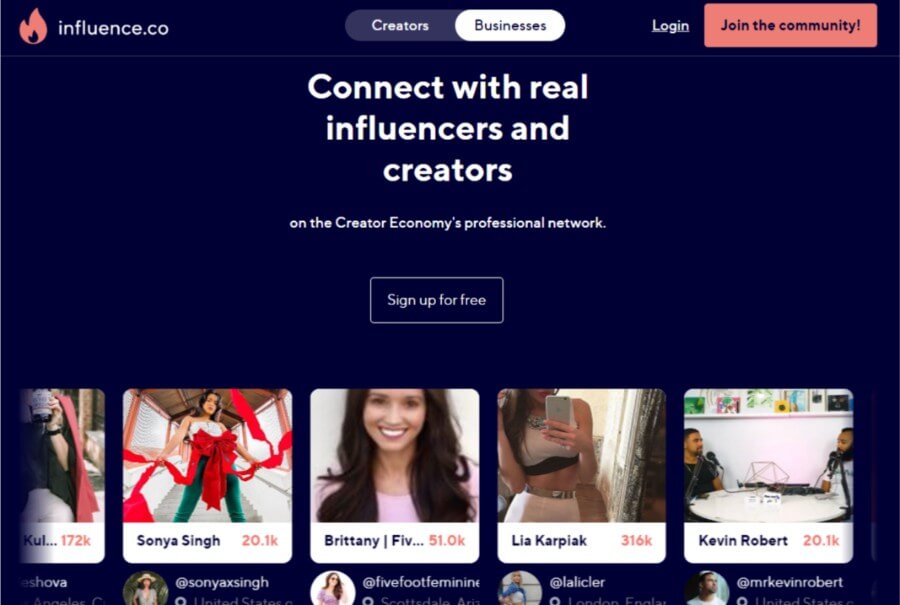Open the @mrkevinrobert handle link
Viewport: 900px width, 605px height.
(x=789, y=582)
